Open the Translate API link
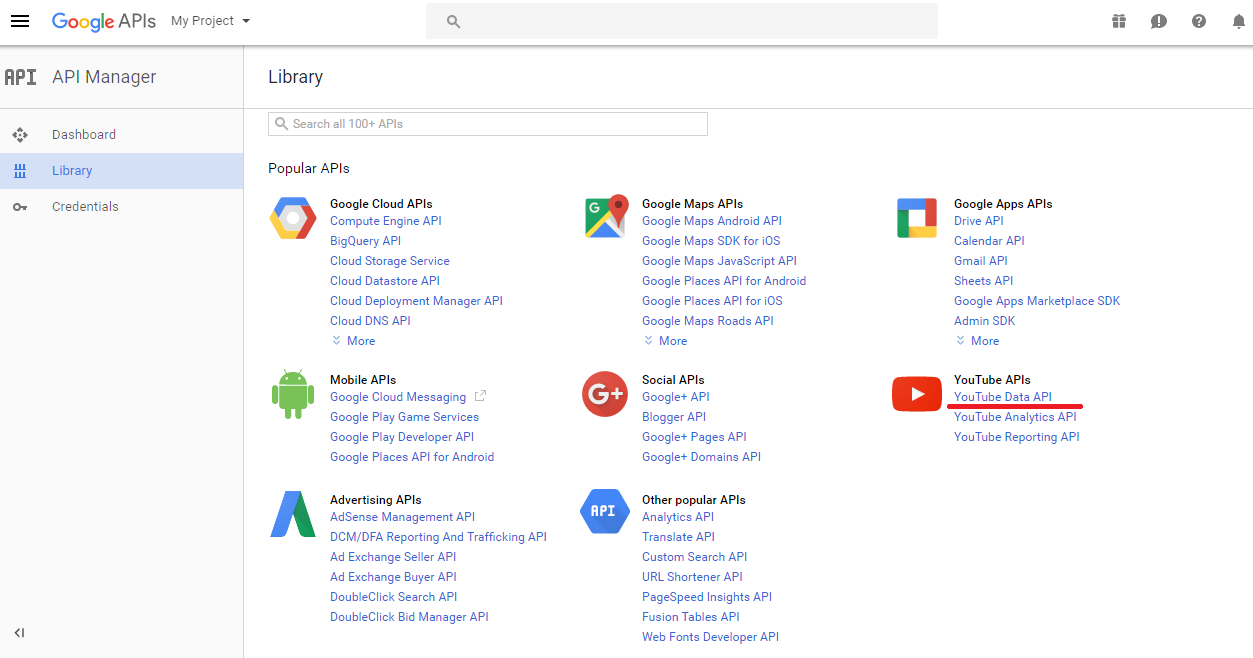Viewport: 1253px width, 658px height. pyautogui.click(x=679, y=537)
